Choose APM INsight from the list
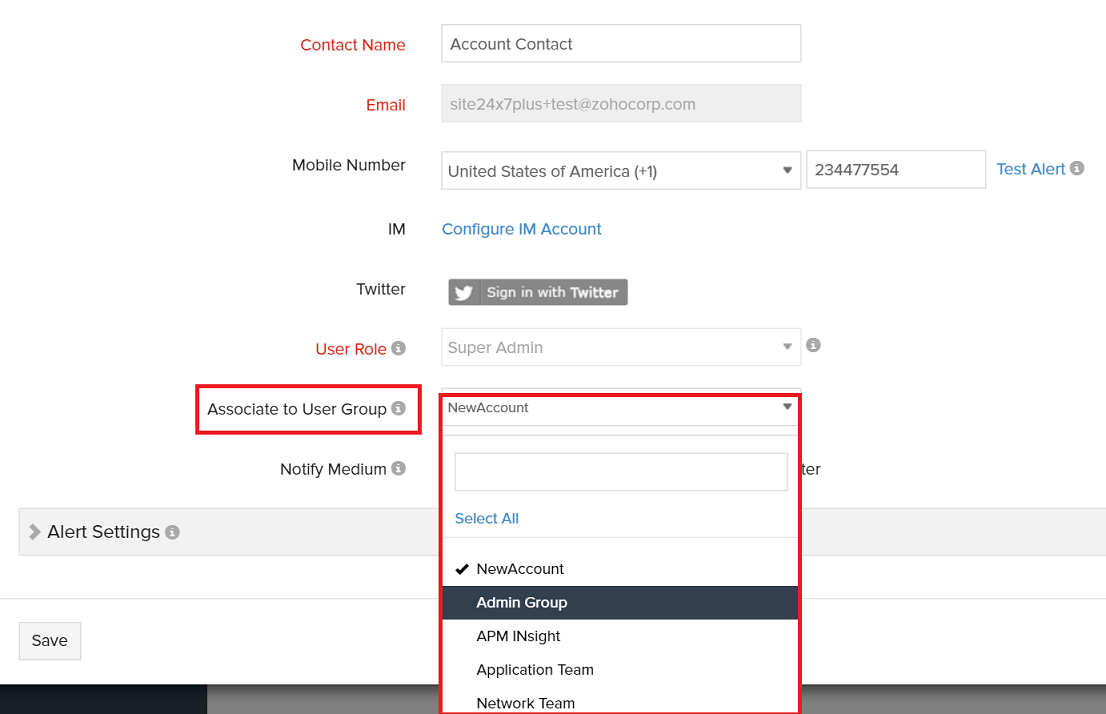 coord(621,636)
